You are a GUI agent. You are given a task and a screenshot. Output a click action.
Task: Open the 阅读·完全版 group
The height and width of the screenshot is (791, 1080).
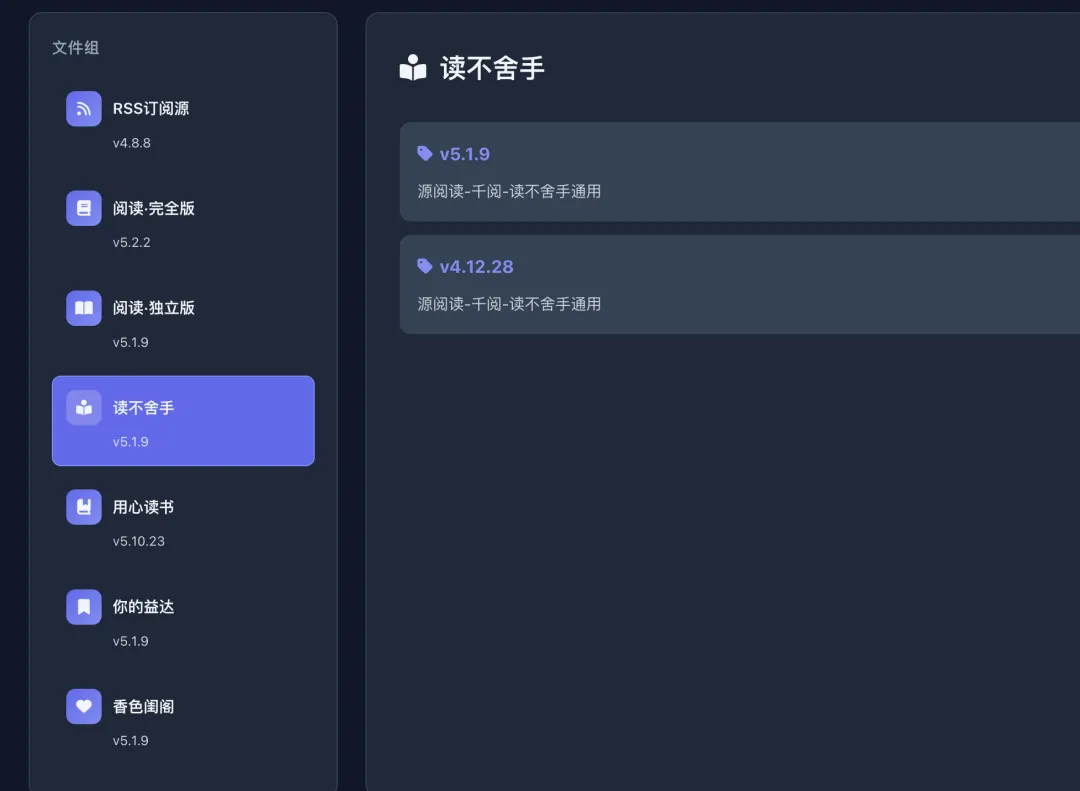pos(183,222)
